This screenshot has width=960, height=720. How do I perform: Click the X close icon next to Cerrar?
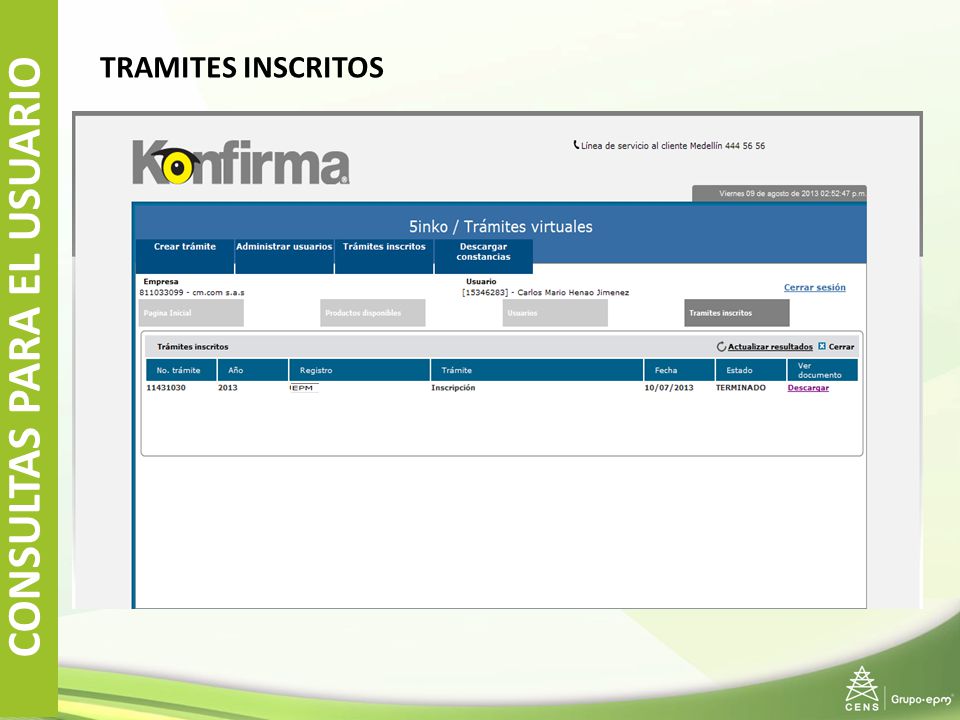pos(822,346)
